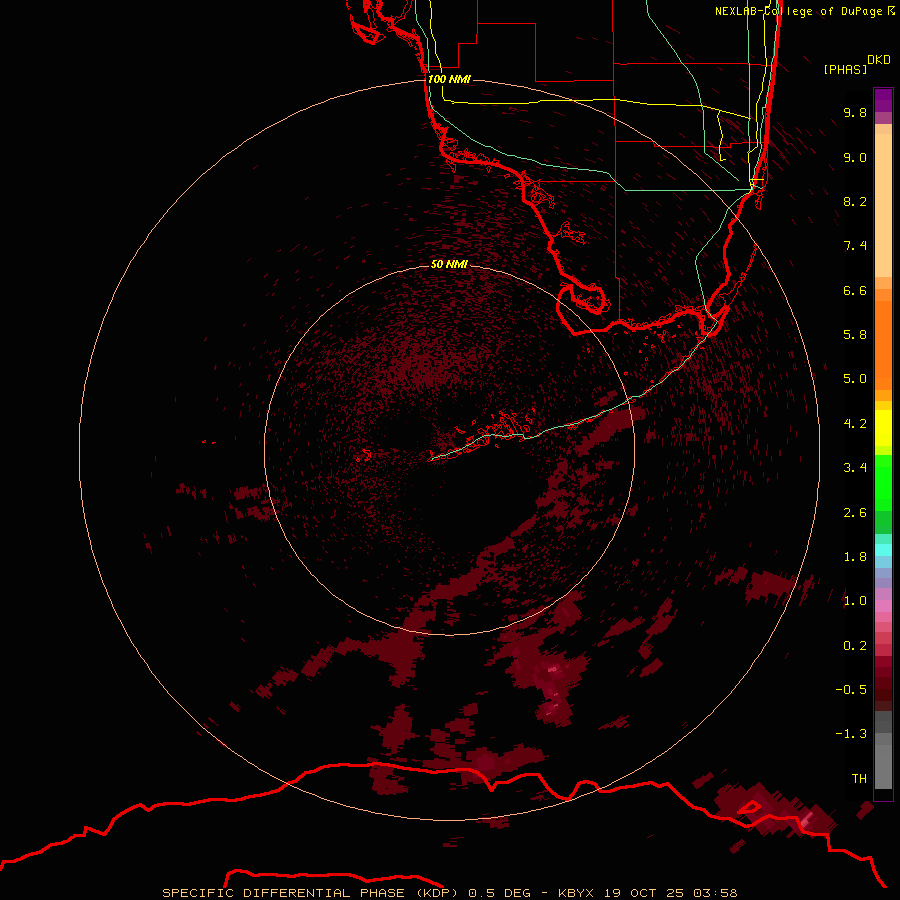Click the [PHAS] units label
The width and height of the screenshot is (900, 900).
(x=845, y=69)
